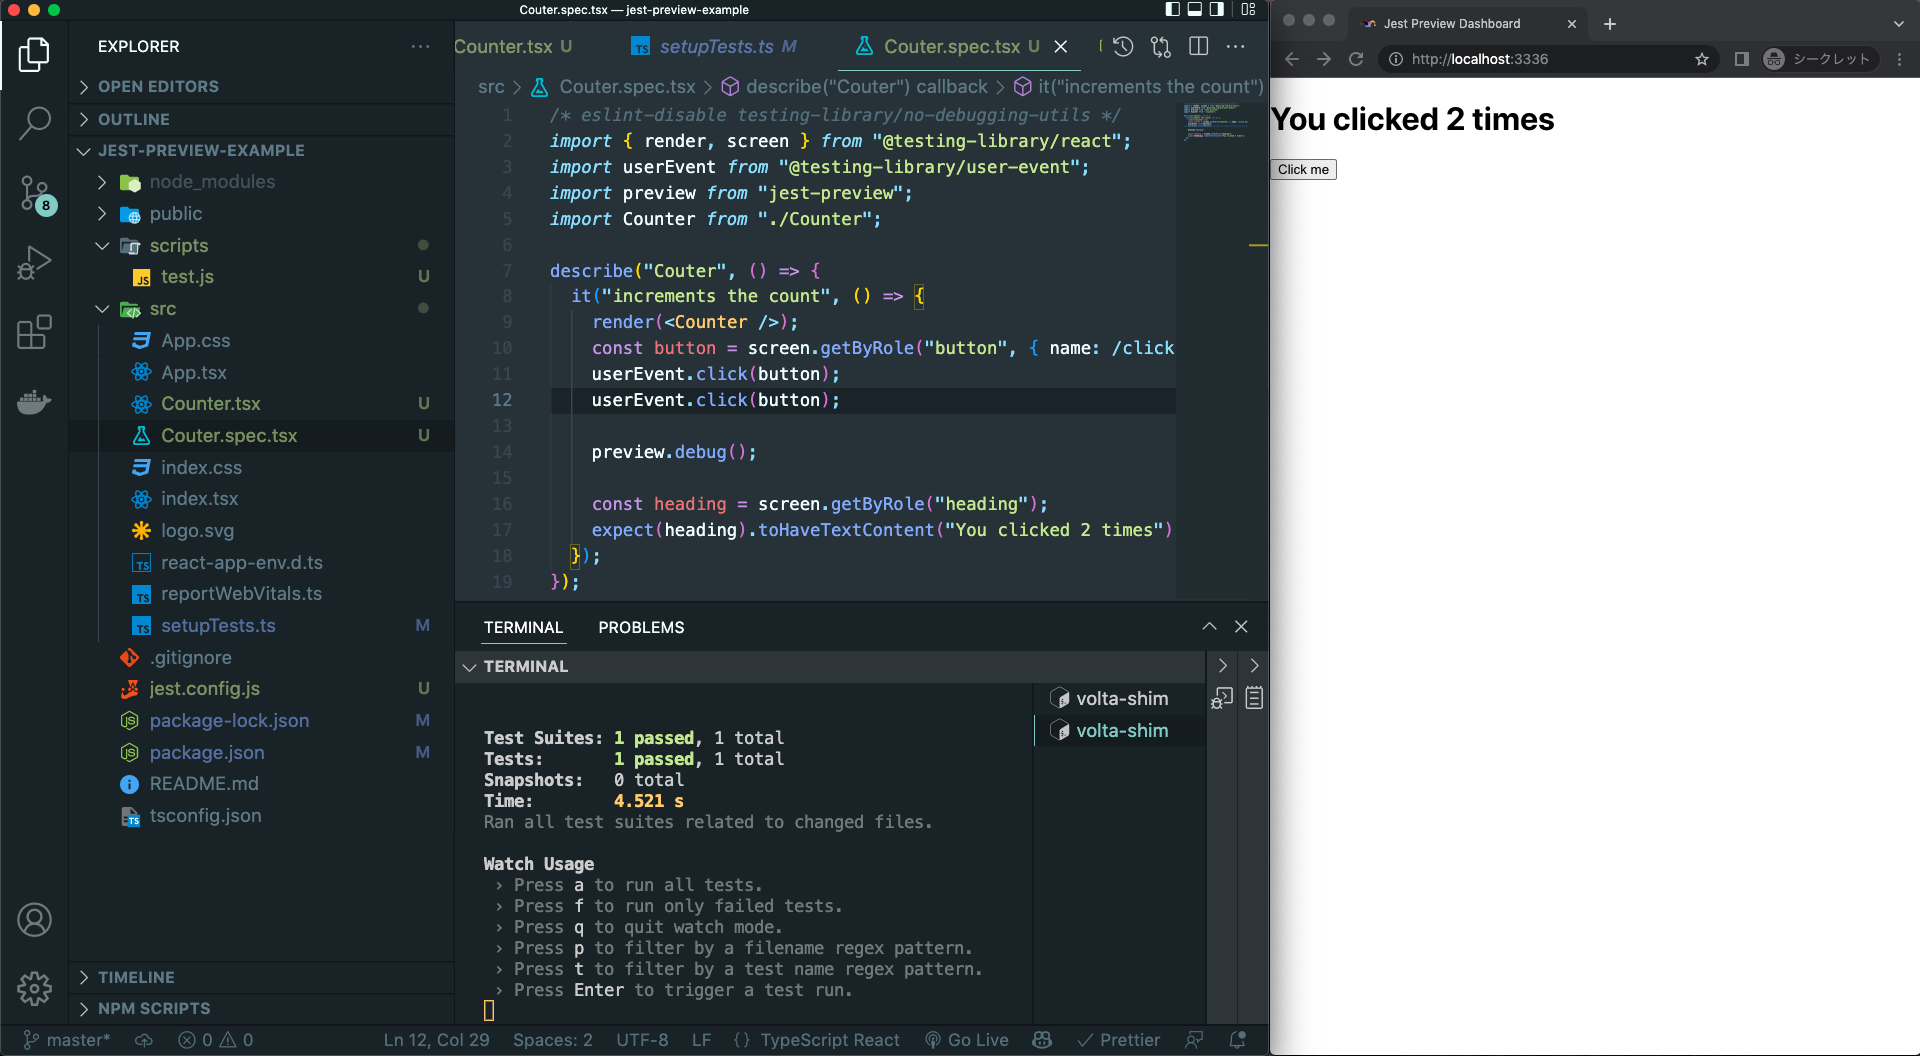Toggle Prettier in status bar
Image resolution: width=1920 pixels, height=1056 pixels.
tap(1118, 1040)
